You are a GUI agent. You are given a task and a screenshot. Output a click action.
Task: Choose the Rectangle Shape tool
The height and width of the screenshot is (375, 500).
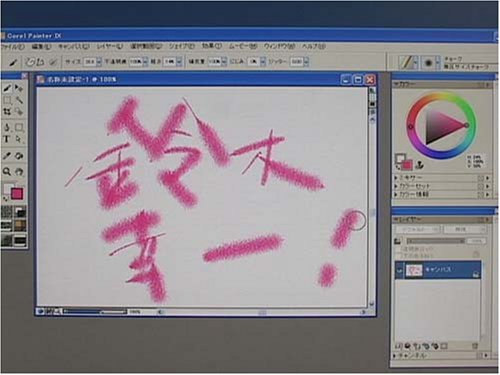point(19,127)
